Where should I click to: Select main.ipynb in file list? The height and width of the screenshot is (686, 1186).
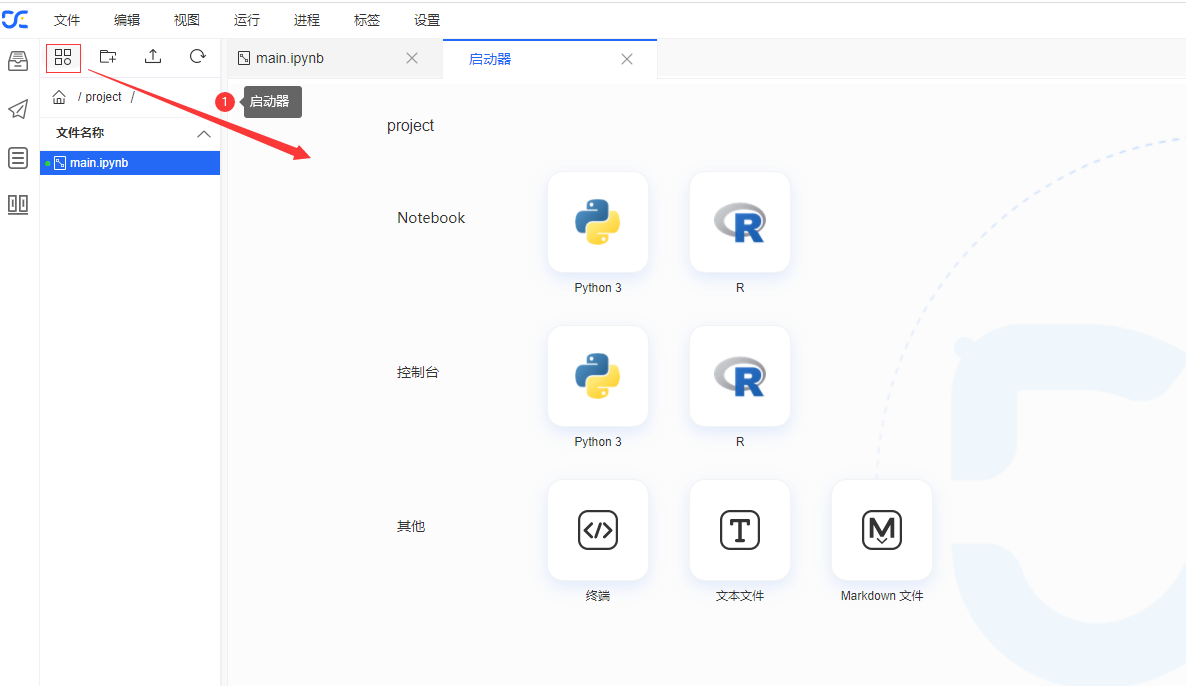[130, 163]
